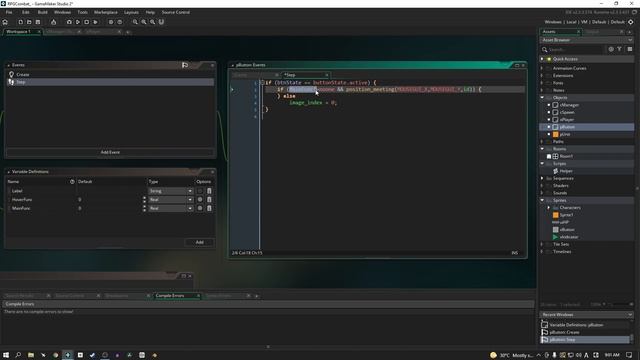Stop the running game from toolbar
The height and width of the screenshot is (360, 640).
click(87, 22)
